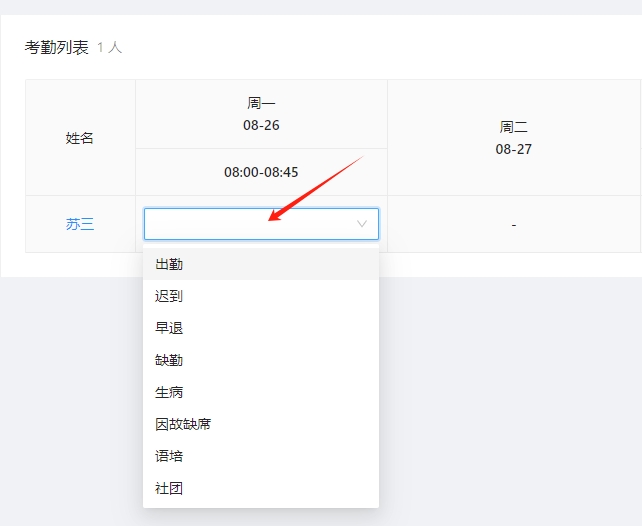Open student 苏三's name link
Image resolution: width=642 pixels, height=526 pixels.
tap(80, 224)
